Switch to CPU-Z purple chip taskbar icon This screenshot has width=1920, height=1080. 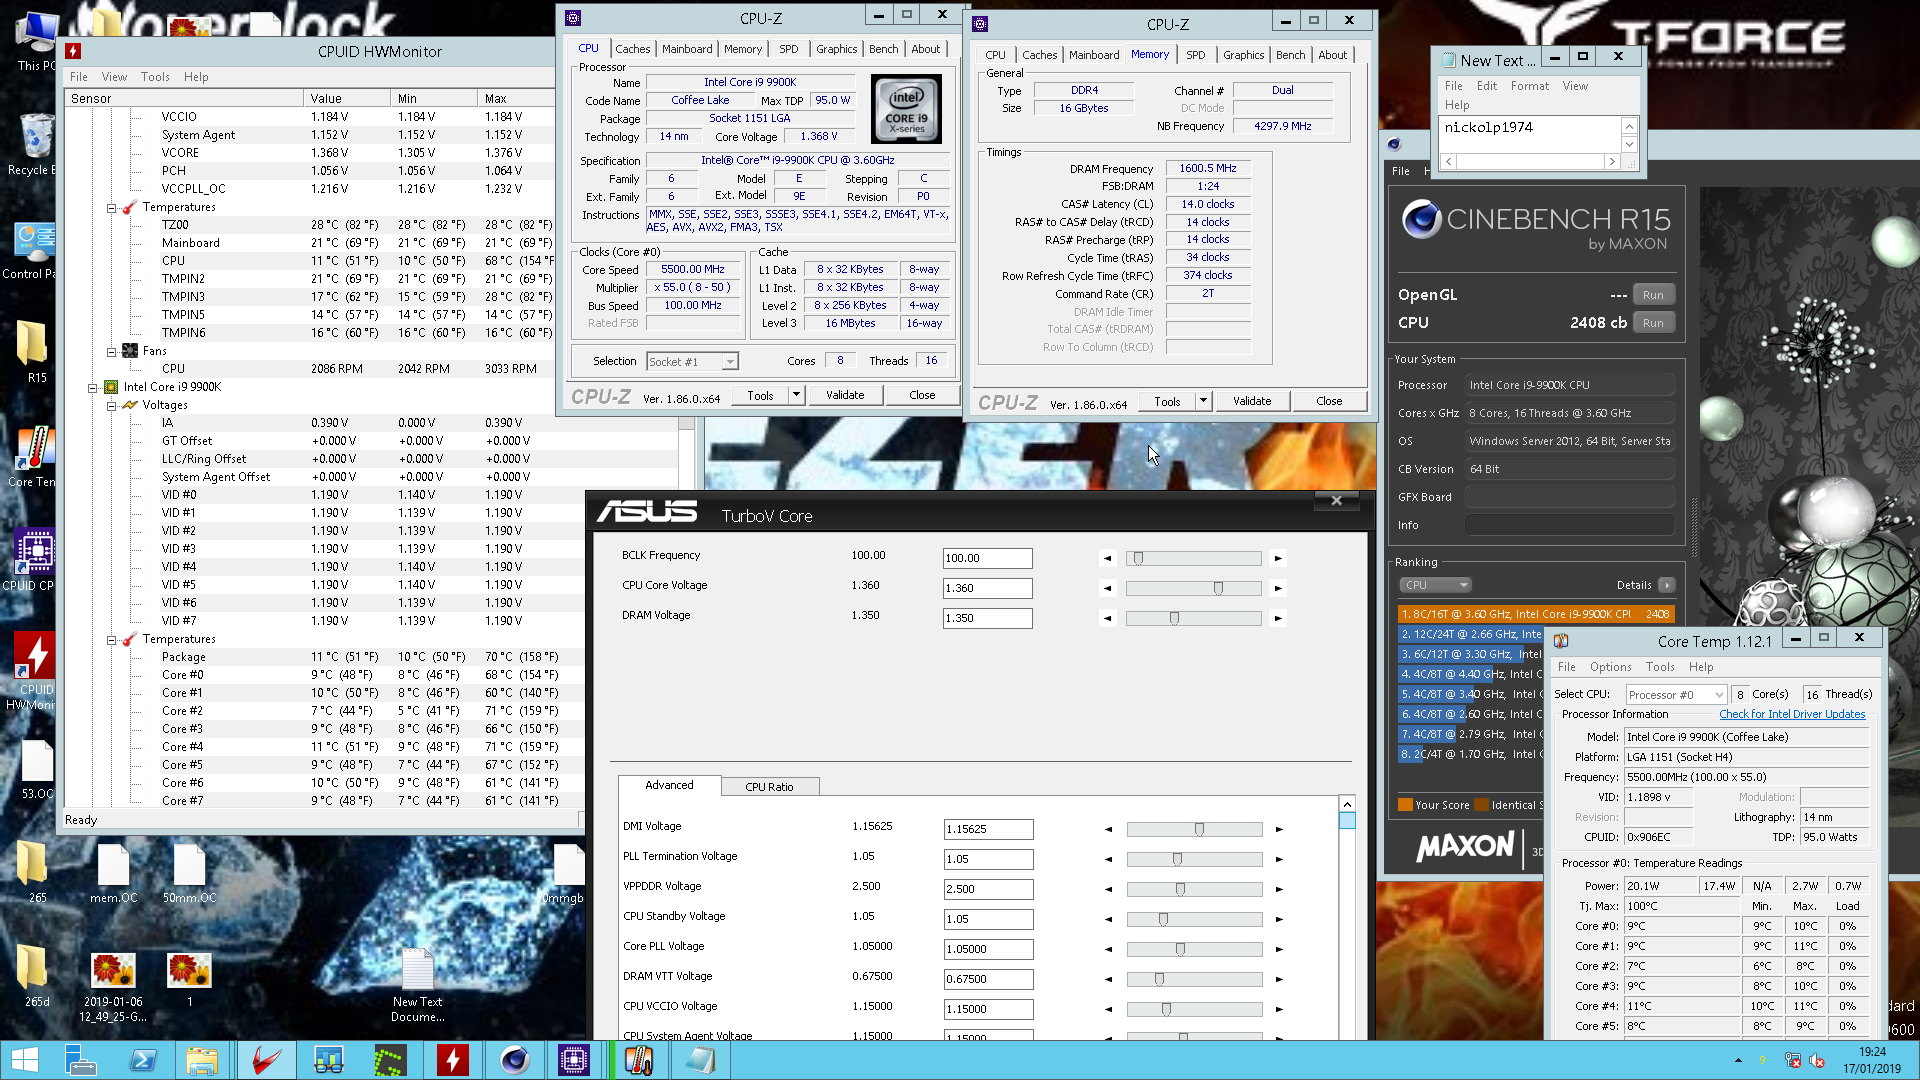pos(574,1060)
